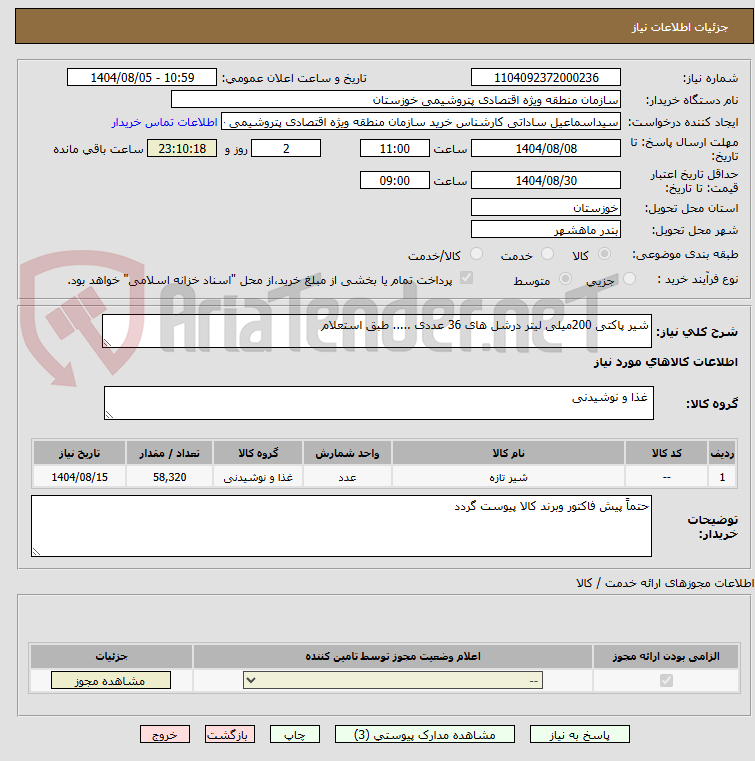Click غذا و نوشیدنی cell in table row
Image resolution: width=755 pixels, height=761 pixels.
[258, 477]
